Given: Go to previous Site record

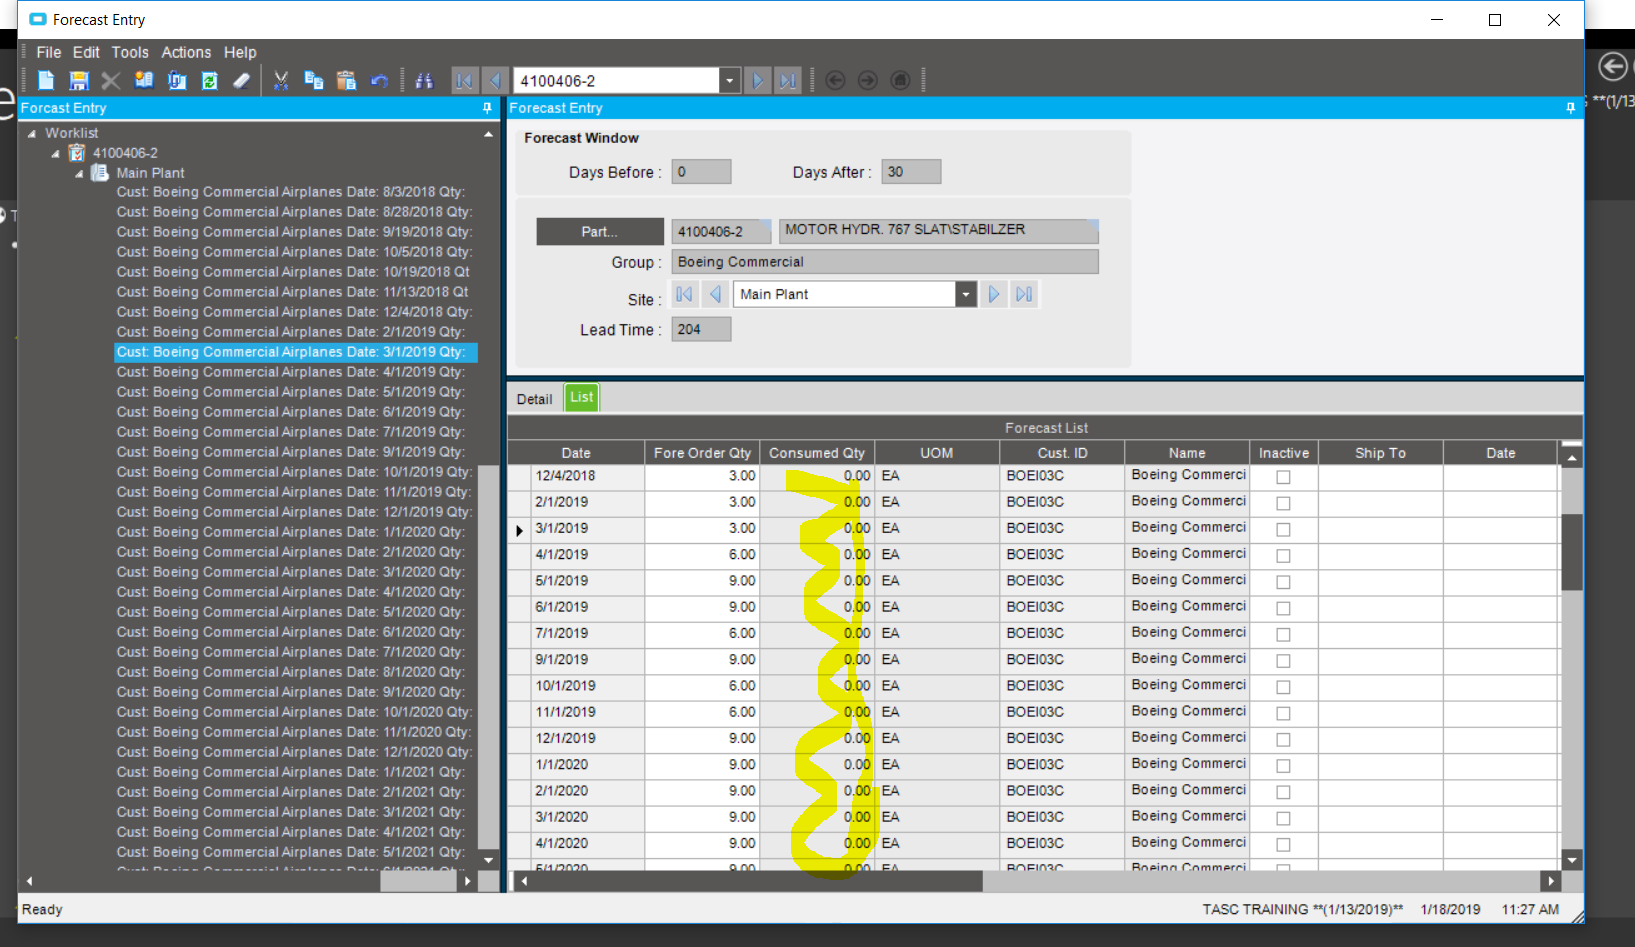Looking at the screenshot, I should point(715,294).
